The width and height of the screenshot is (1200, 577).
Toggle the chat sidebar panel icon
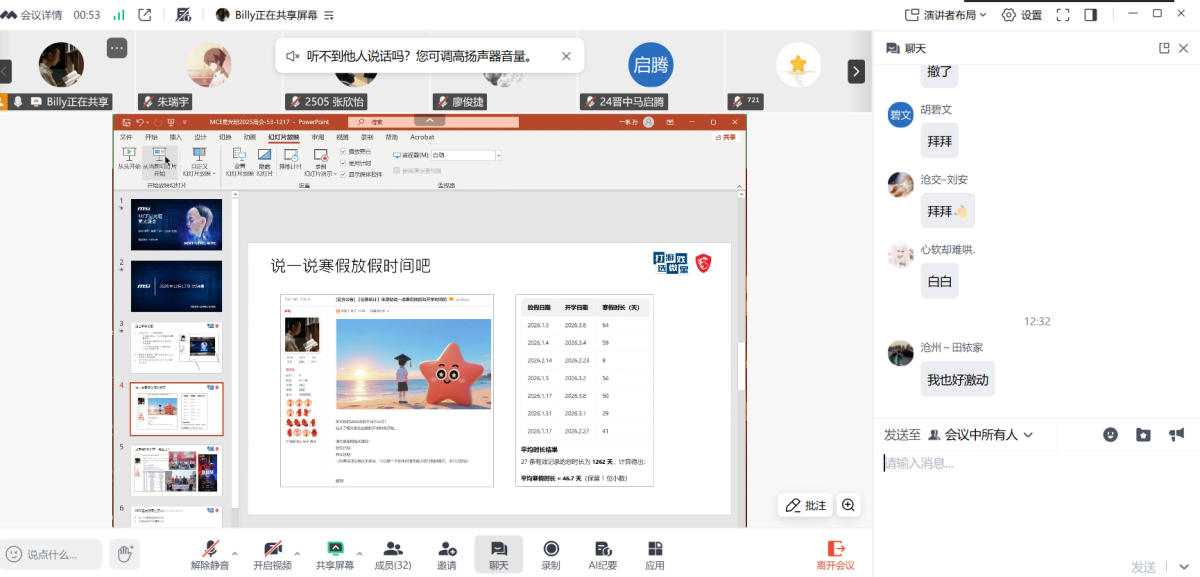click(1090, 15)
